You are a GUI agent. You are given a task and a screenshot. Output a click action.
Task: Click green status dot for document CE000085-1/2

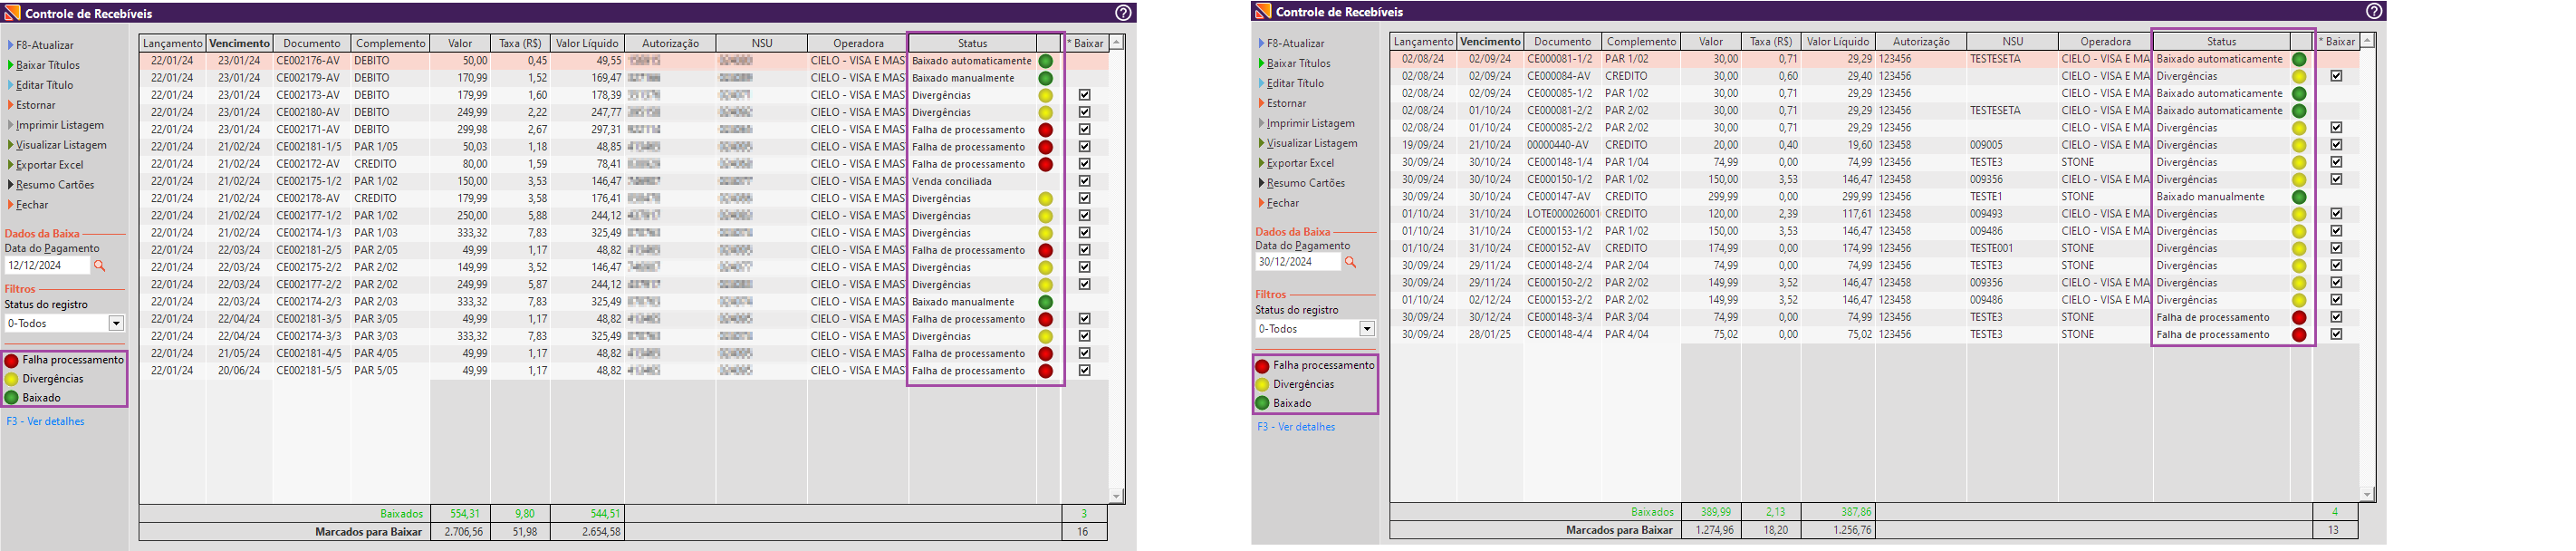point(2299,94)
